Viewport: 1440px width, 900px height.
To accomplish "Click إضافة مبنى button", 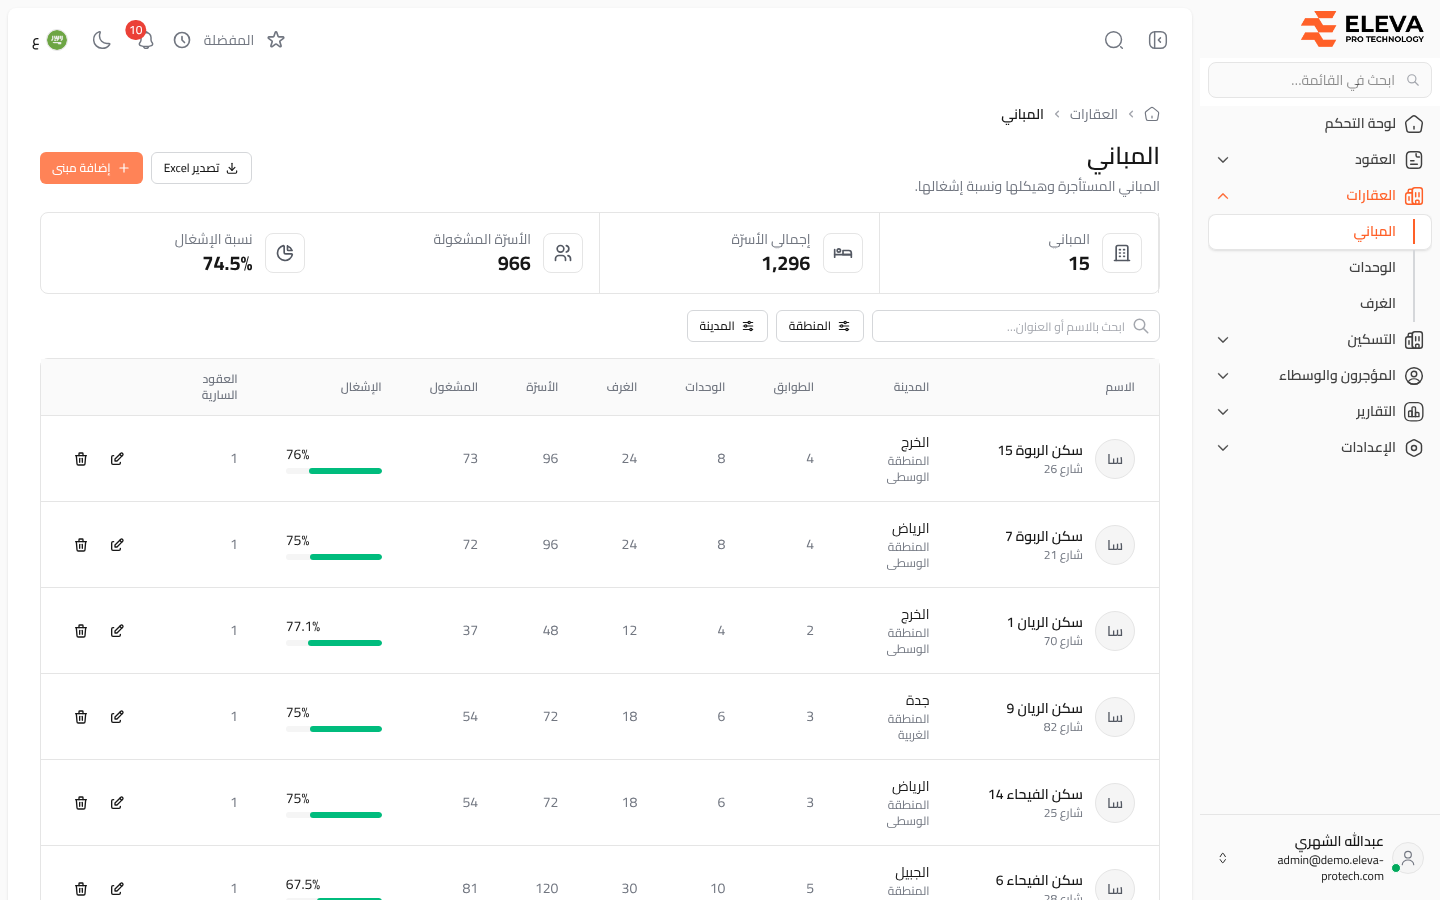I will click(91, 168).
